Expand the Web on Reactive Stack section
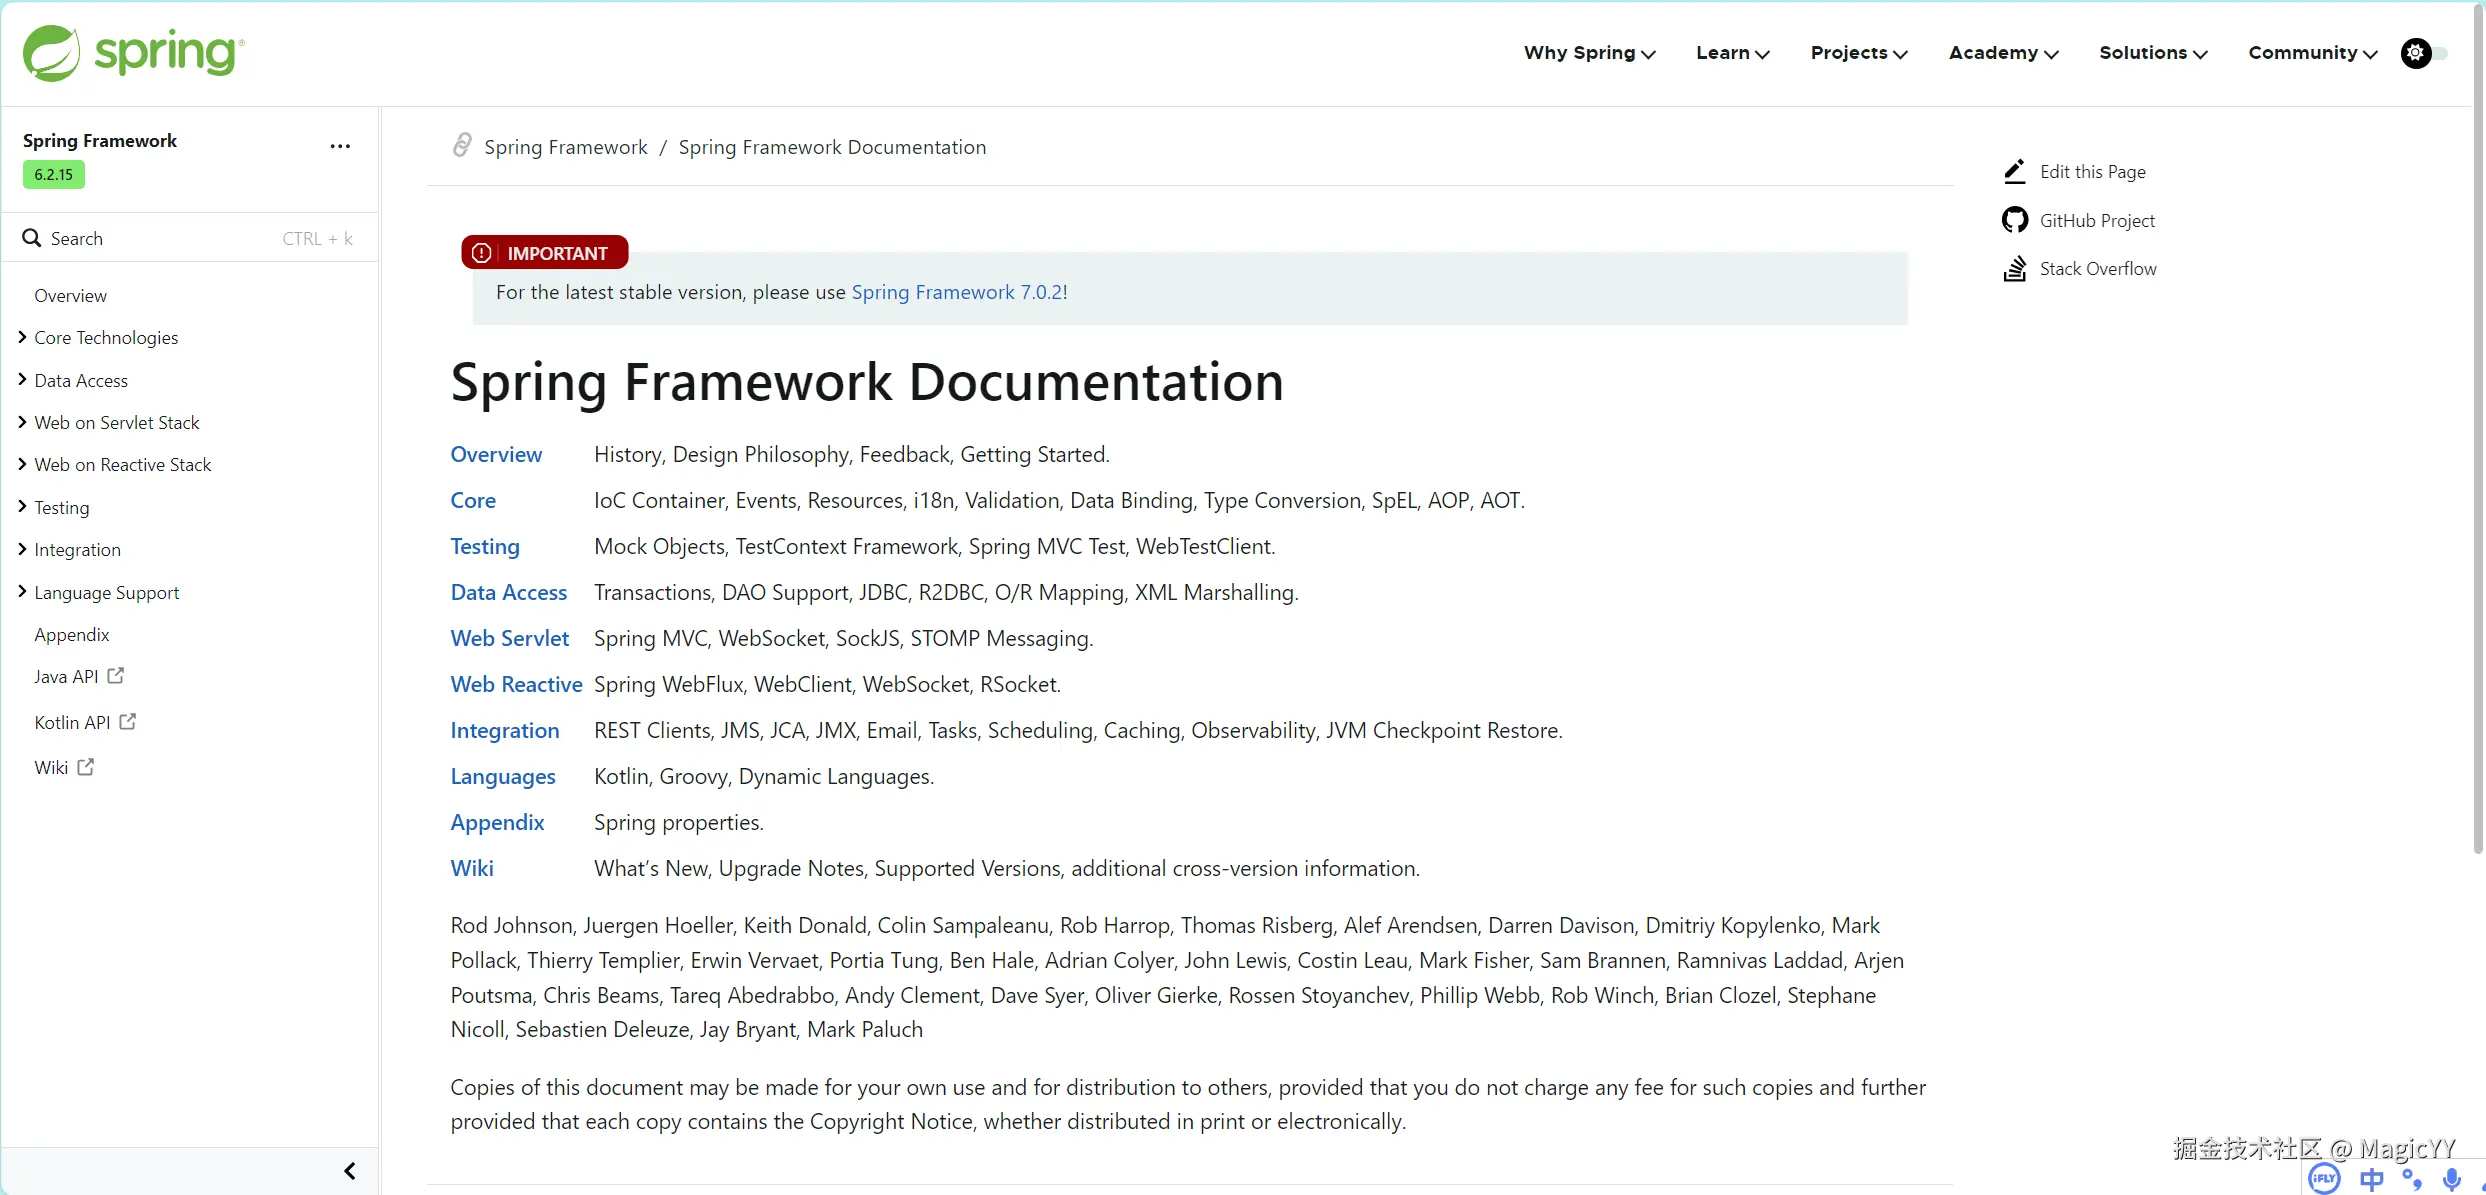This screenshot has height=1195, width=2486. click(22, 465)
